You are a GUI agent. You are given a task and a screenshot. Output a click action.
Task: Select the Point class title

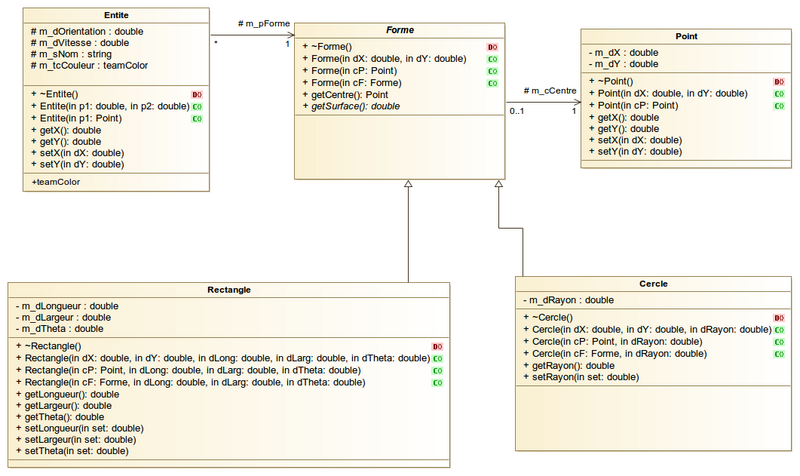coord(686,36)
